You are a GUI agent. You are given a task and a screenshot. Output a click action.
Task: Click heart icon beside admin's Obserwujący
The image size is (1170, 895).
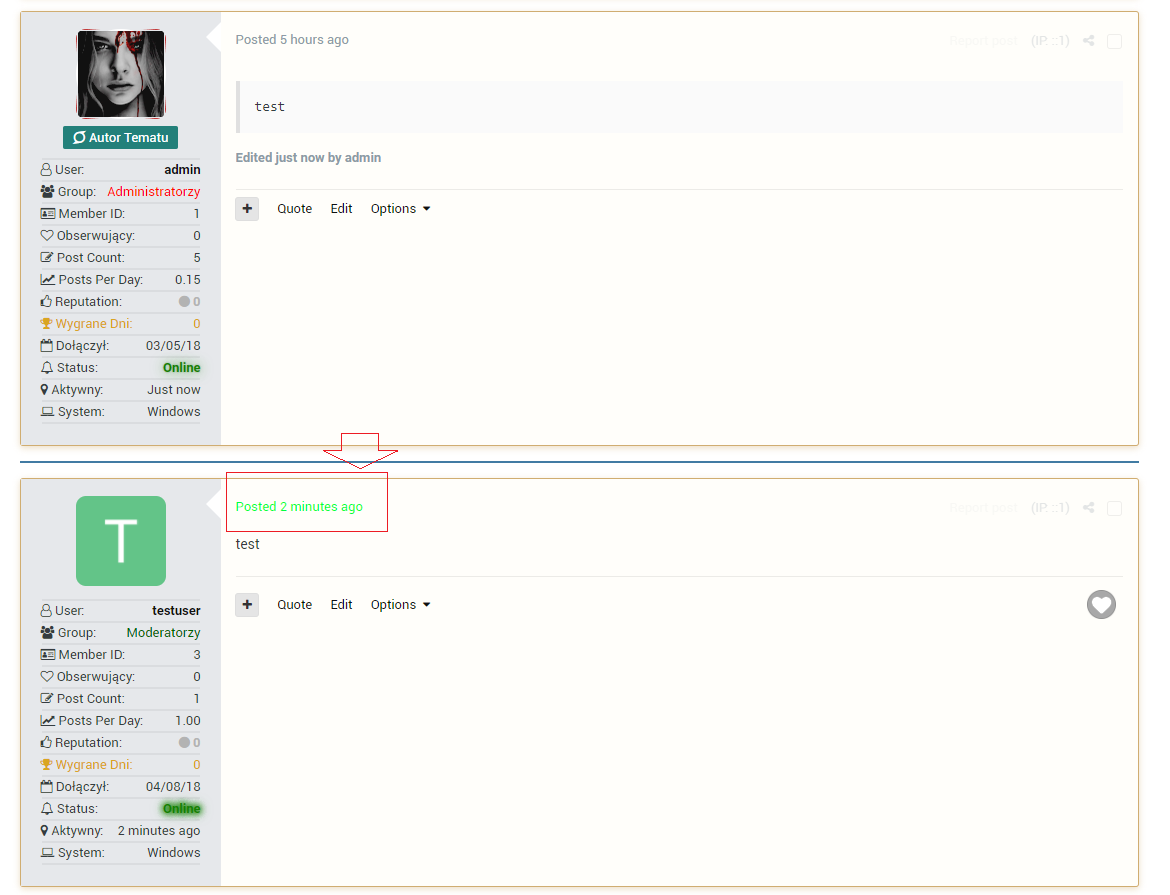[47, 236]
